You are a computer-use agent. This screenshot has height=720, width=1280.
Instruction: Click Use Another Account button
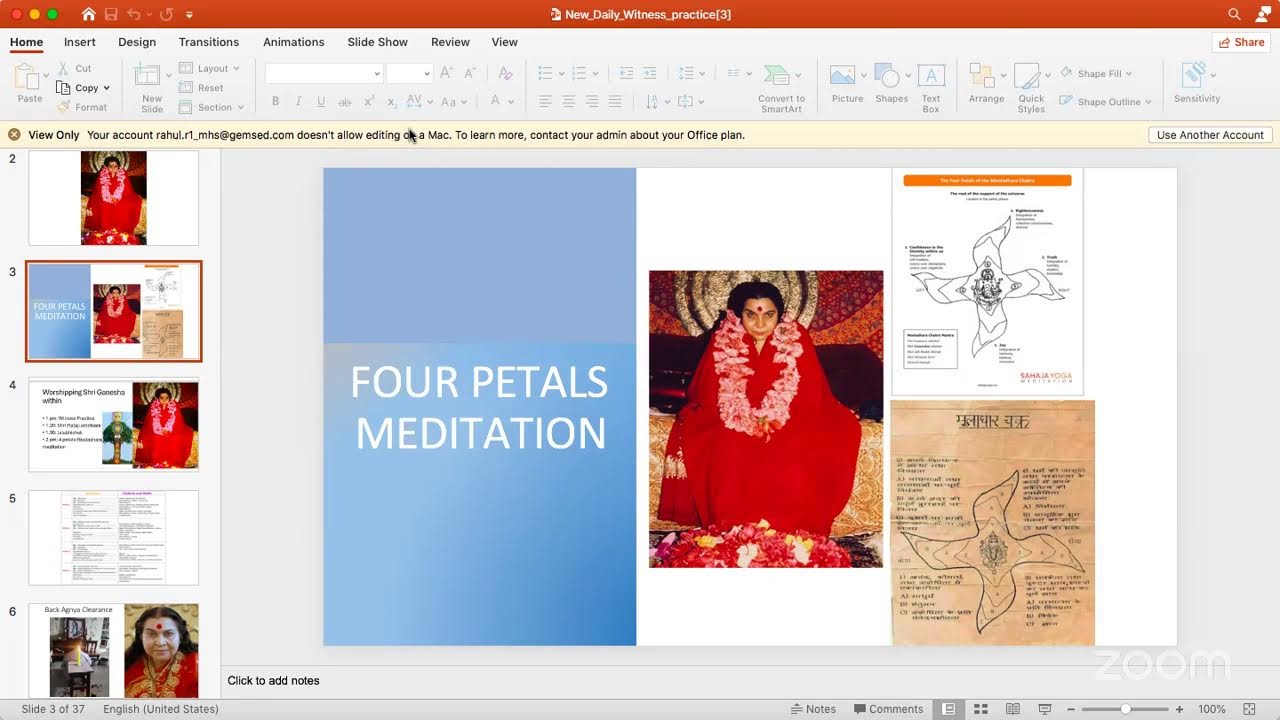pos(1210,135)
